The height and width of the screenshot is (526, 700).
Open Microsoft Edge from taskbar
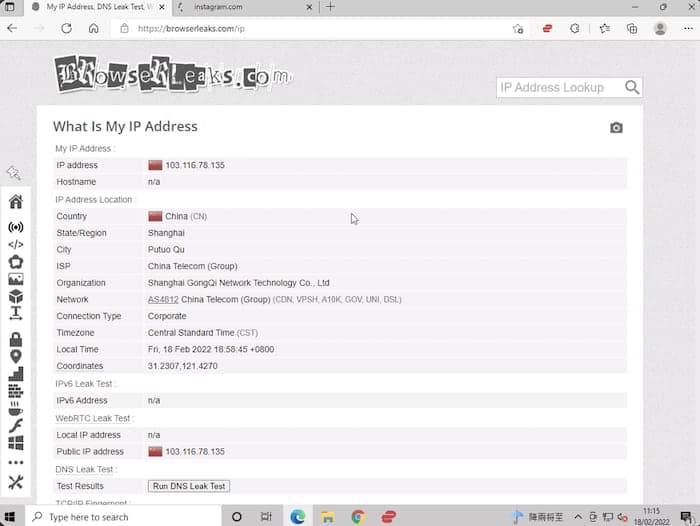pos(297,517)
